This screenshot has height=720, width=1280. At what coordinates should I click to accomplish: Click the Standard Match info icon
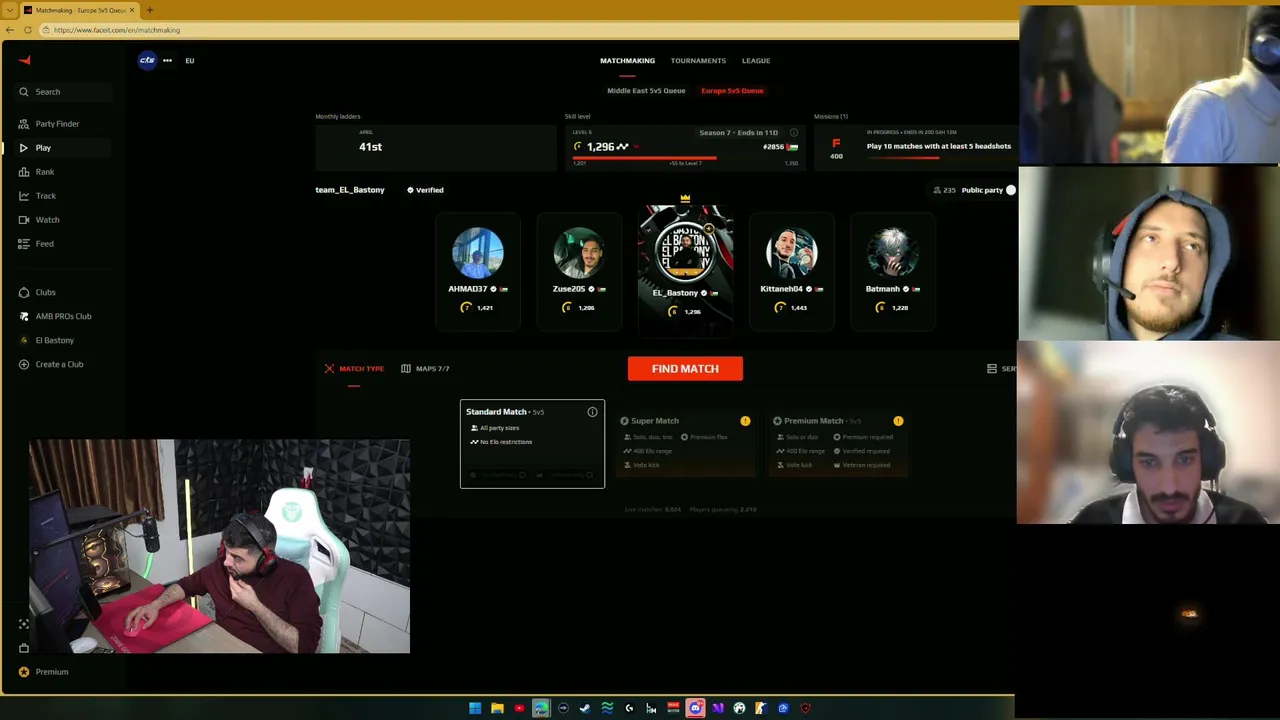(592, 412)
